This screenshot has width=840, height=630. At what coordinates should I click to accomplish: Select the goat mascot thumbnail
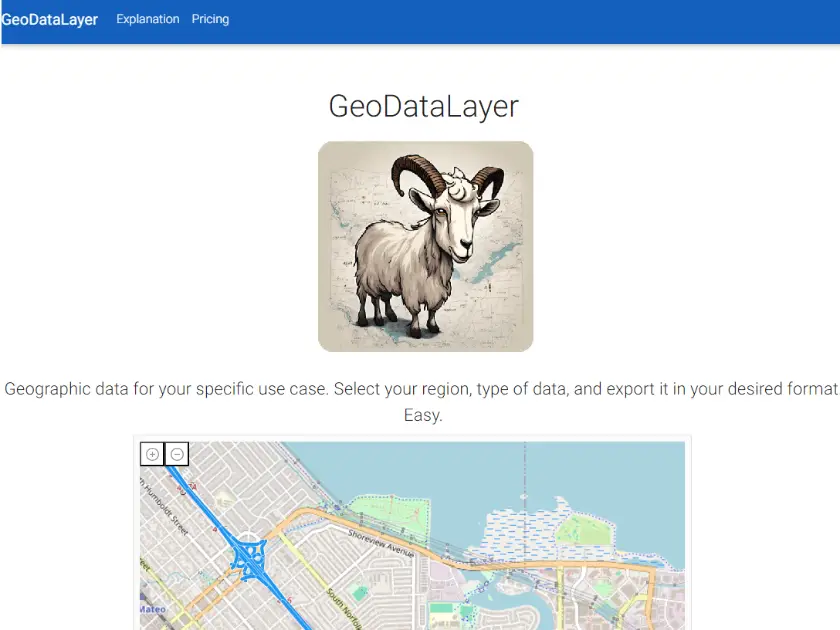tap(424, 246)
